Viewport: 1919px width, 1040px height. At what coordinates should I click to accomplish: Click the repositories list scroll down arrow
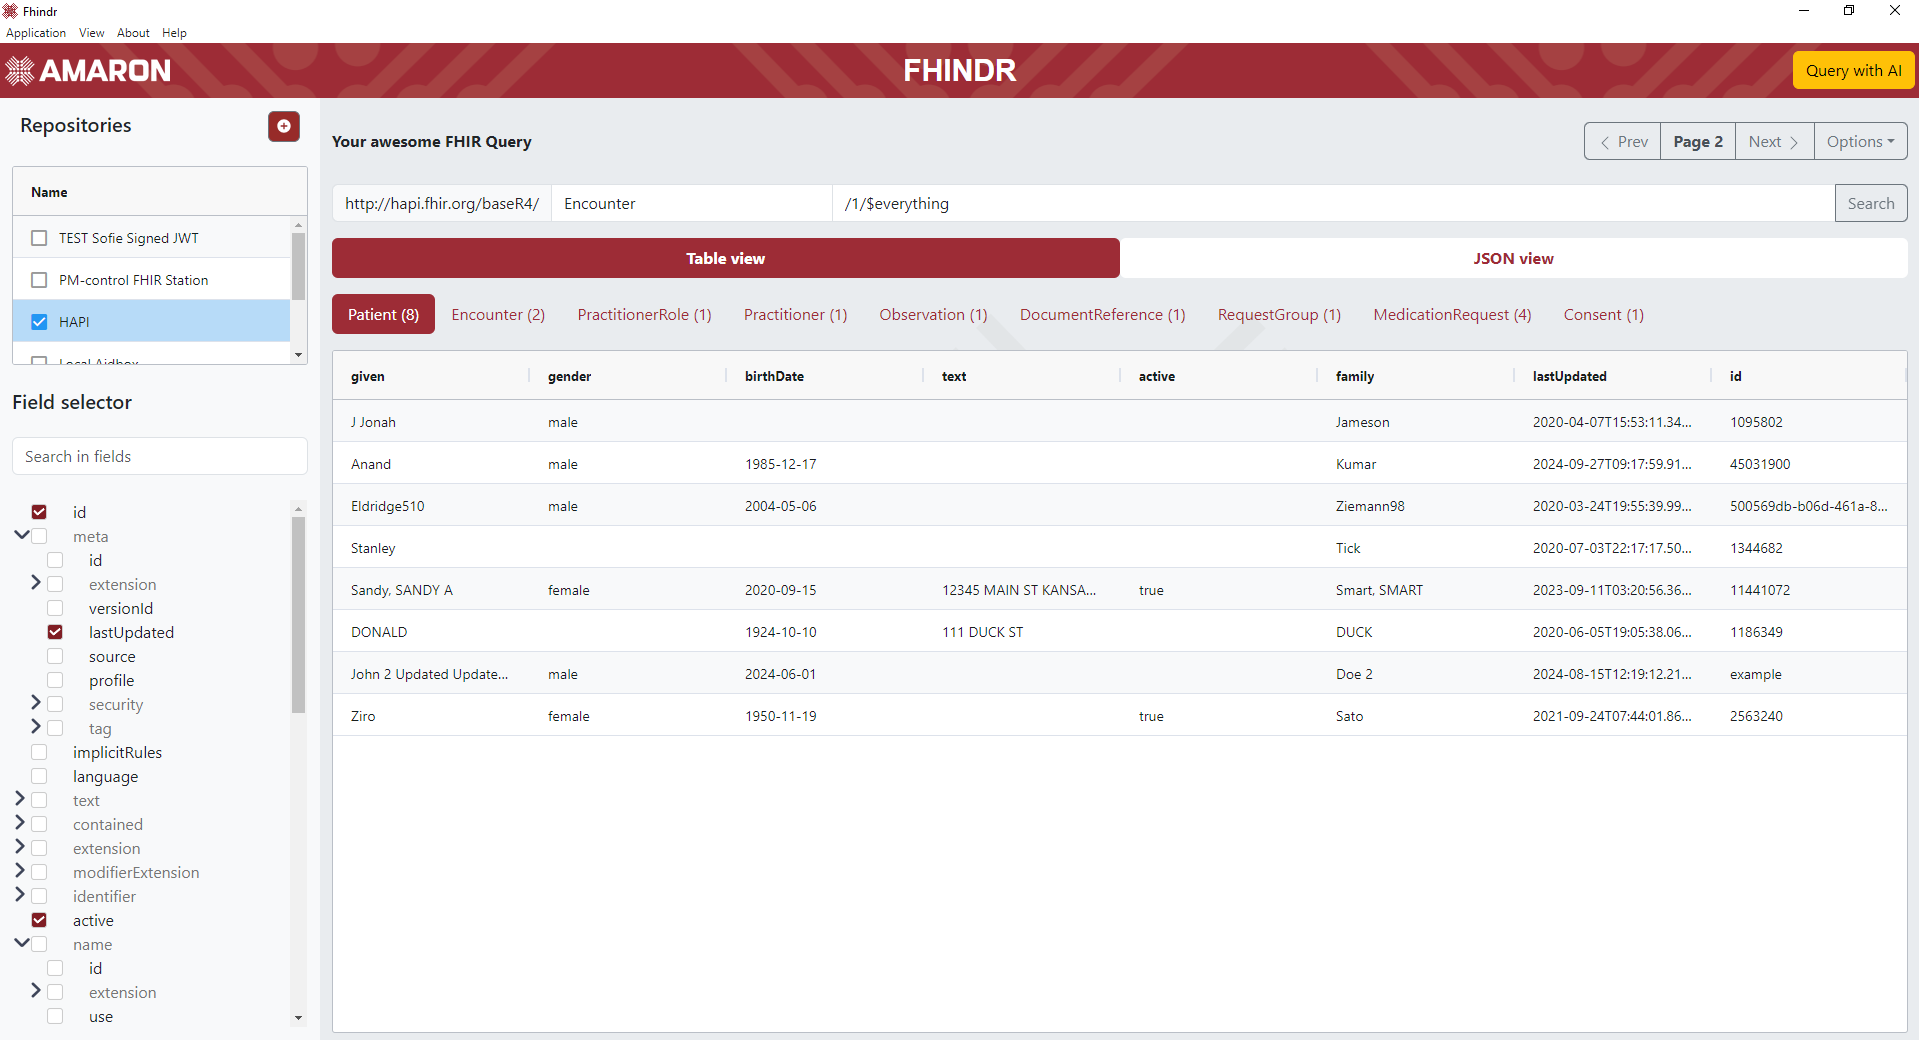tap(298, 355)
